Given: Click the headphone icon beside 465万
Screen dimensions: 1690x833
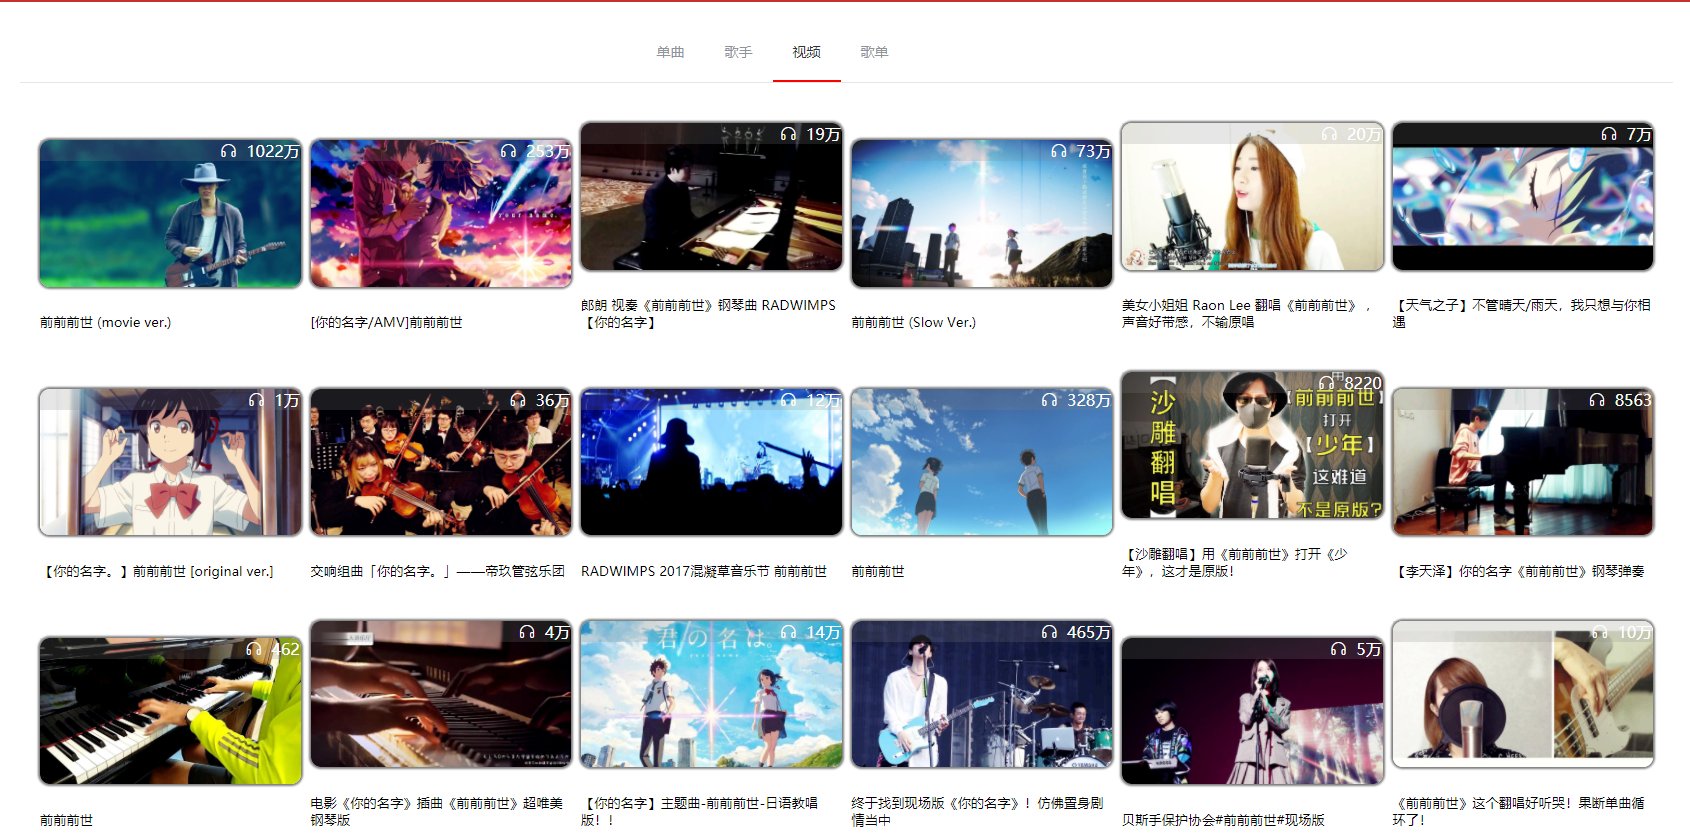Looking at the screenshot, I should click(1049, 632).
